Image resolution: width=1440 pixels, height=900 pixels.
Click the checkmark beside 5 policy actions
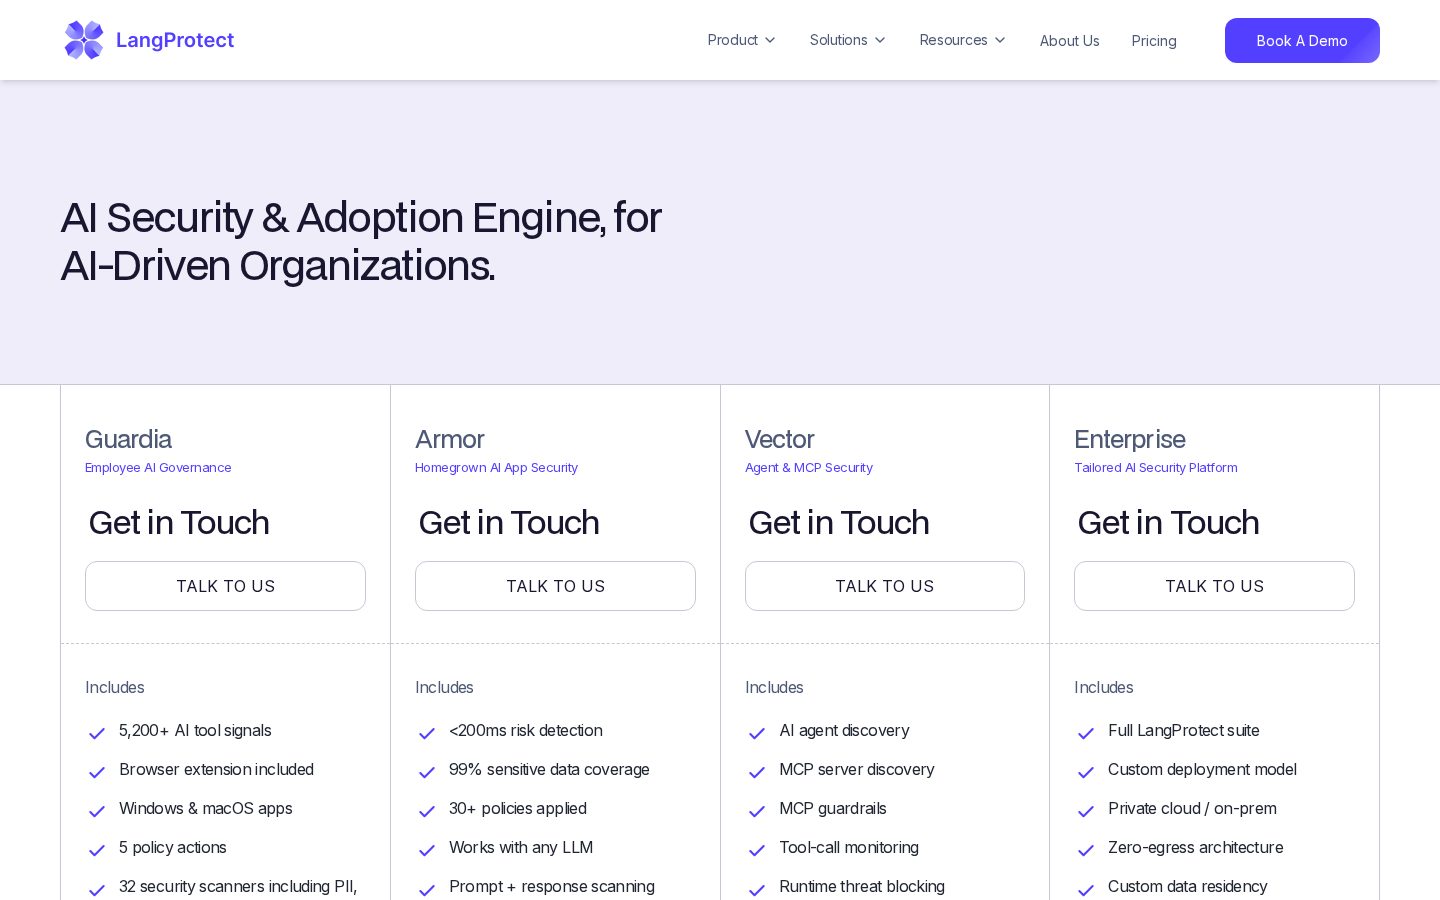tap(97, 850)
